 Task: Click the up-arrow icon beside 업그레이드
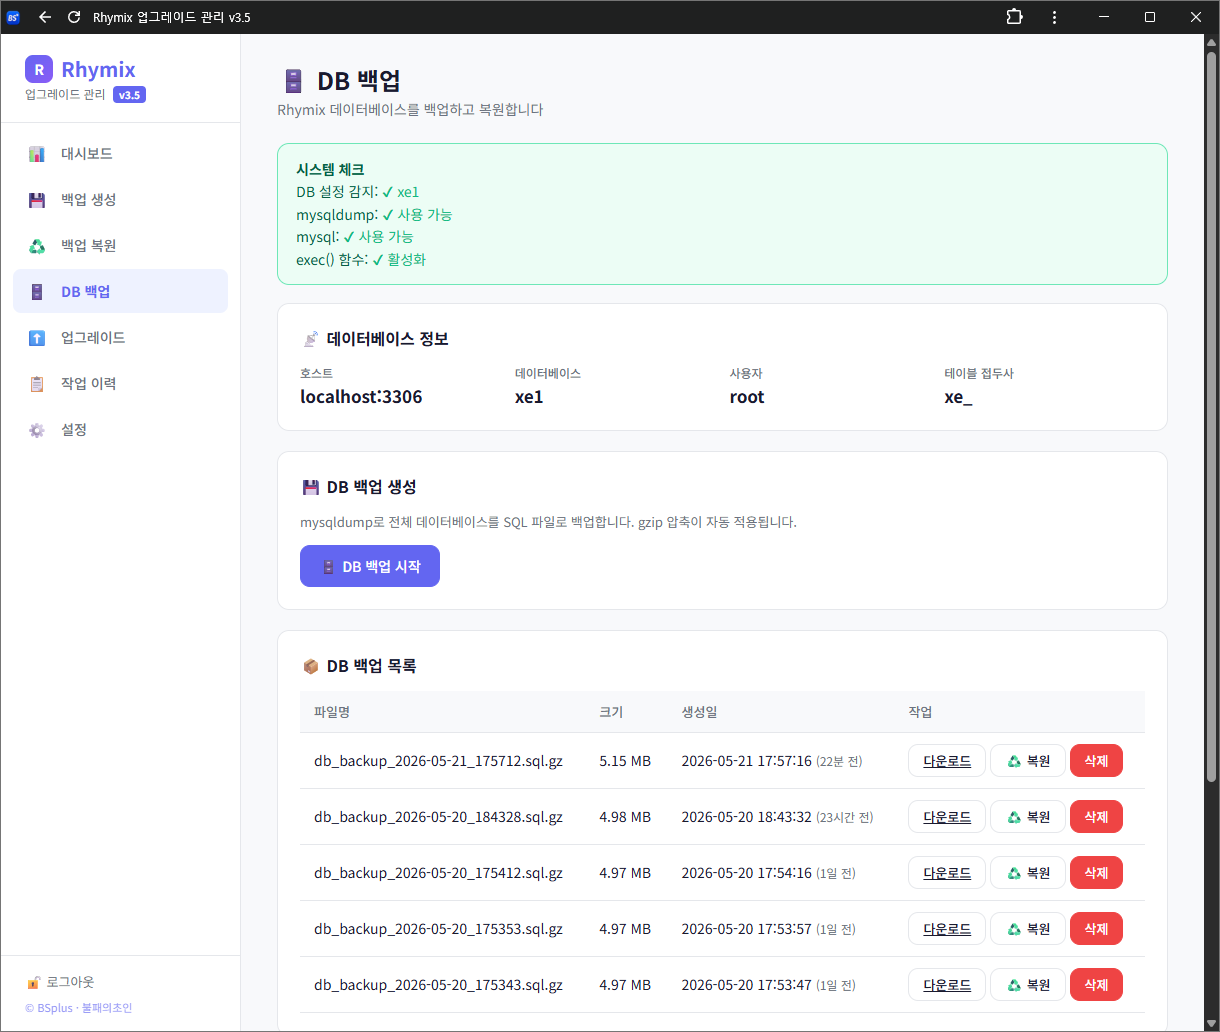pyautogui.click(x=37, y=338)
